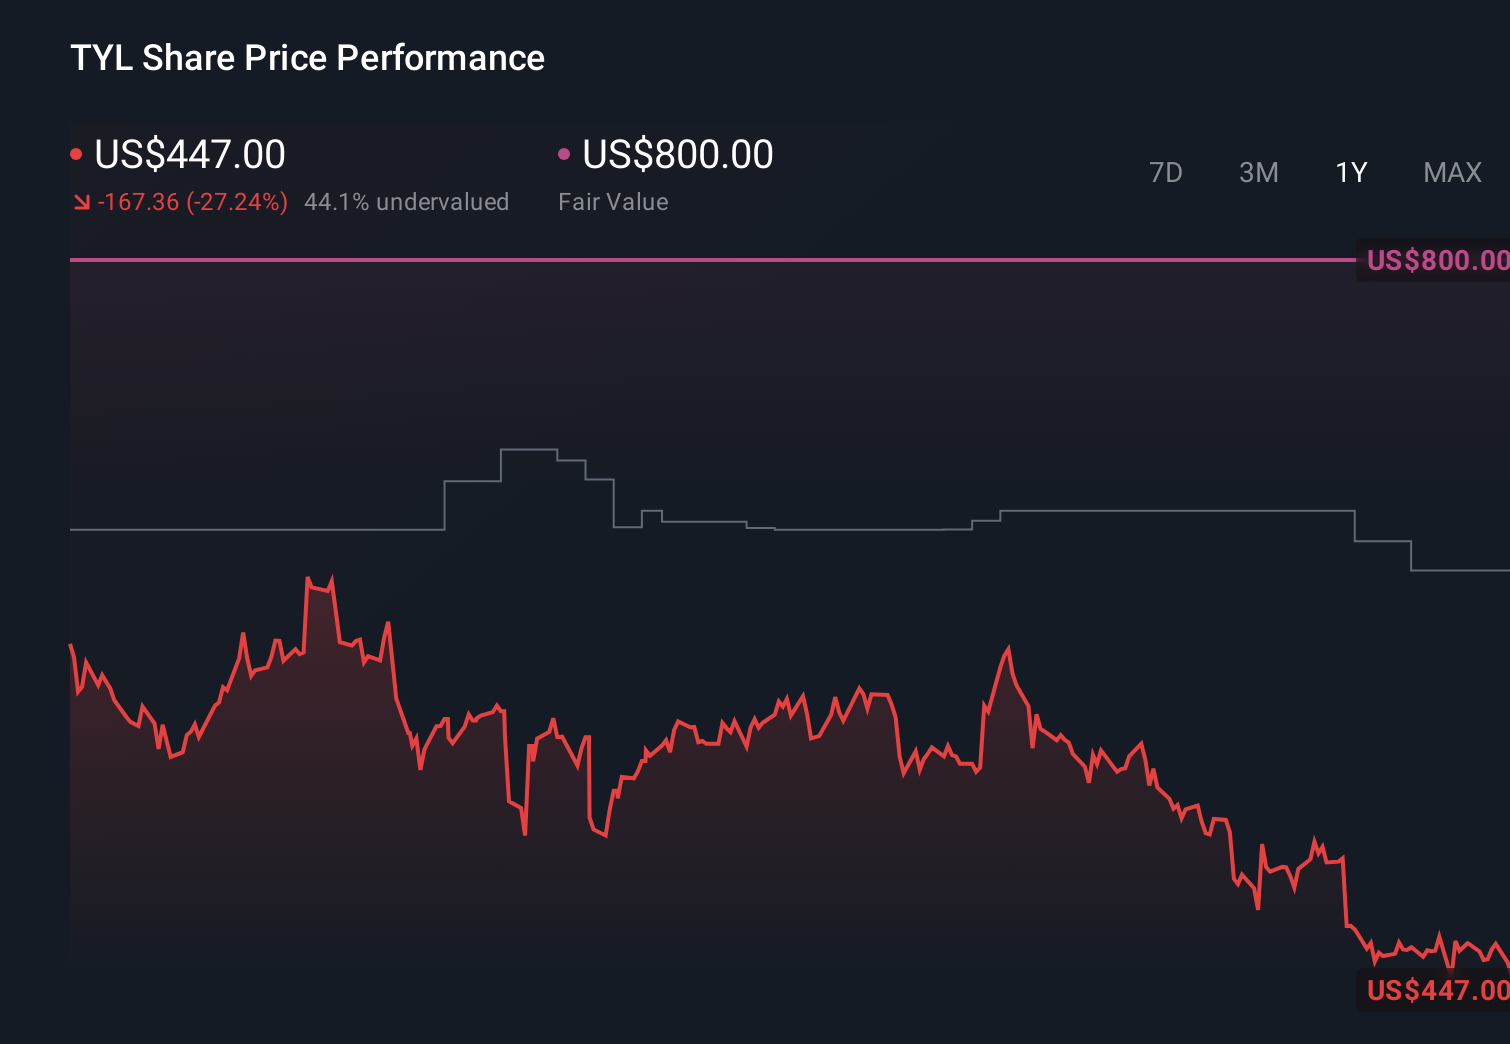Click the red downward trend arrow
Viewport: 1510px width, 1044px height.
(x=82, y=201)
